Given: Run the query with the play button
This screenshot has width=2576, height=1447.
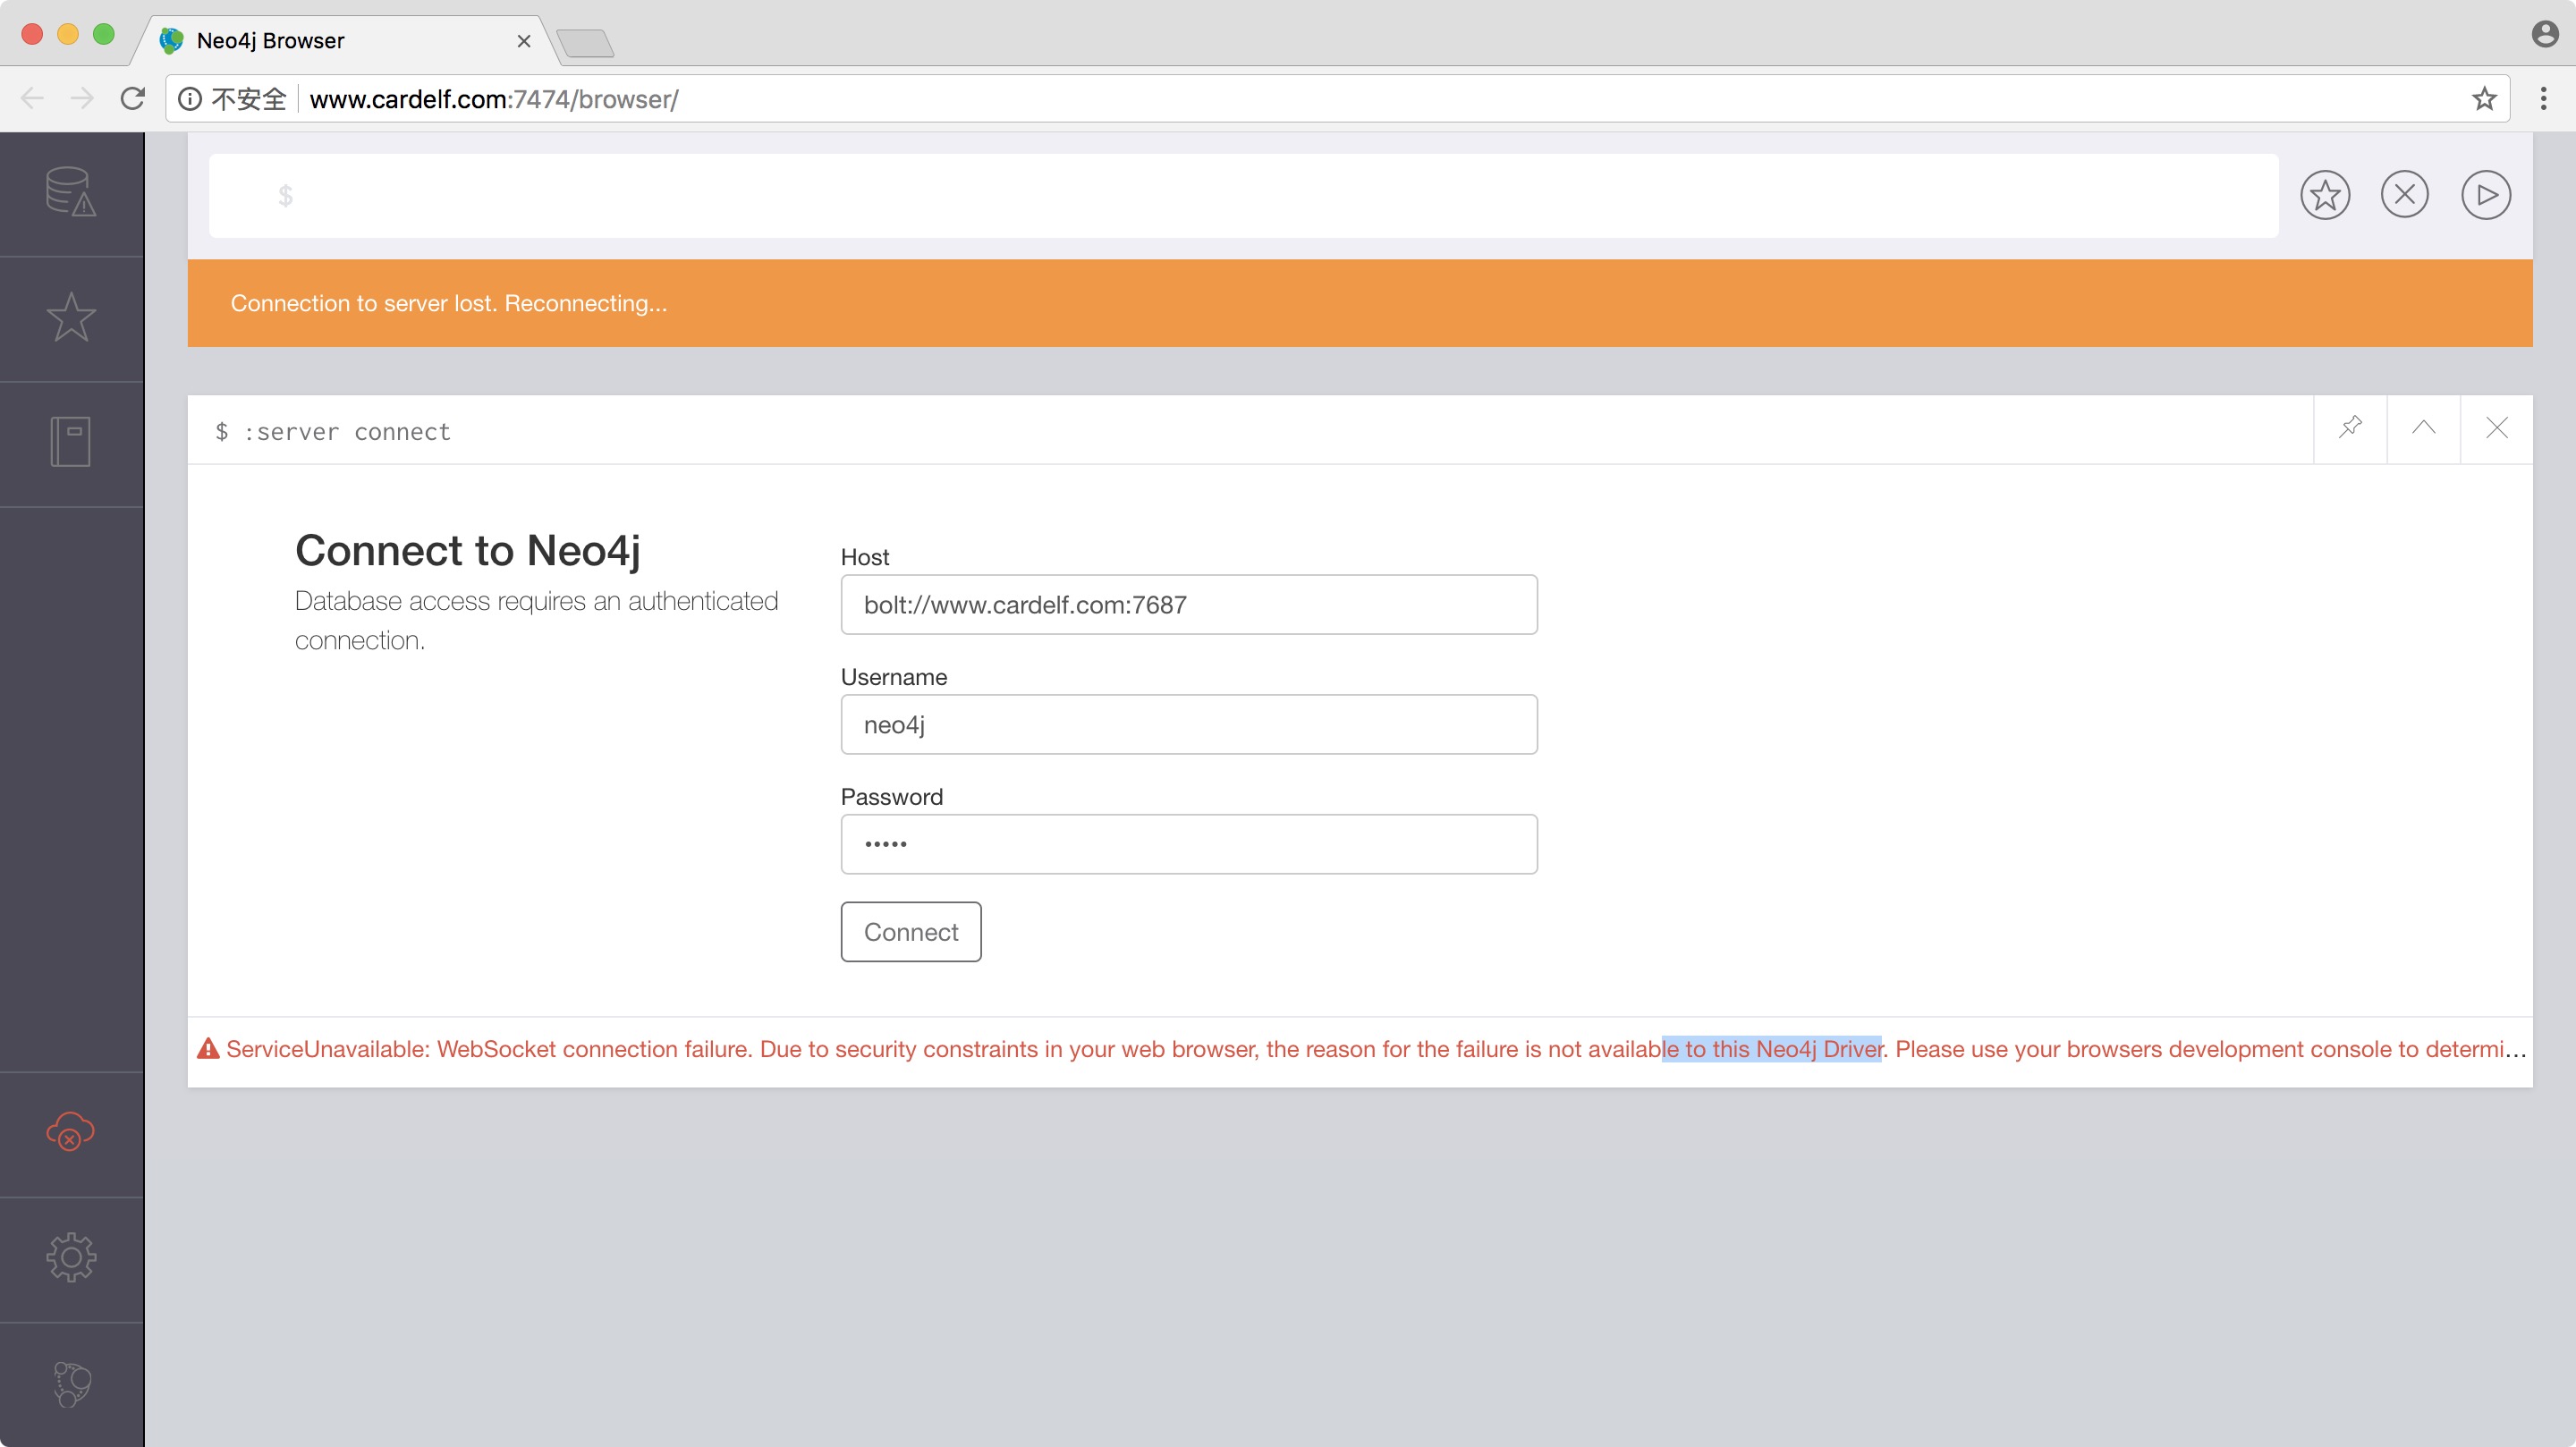Looking at the screenshot, I should tap(2486, 195).
